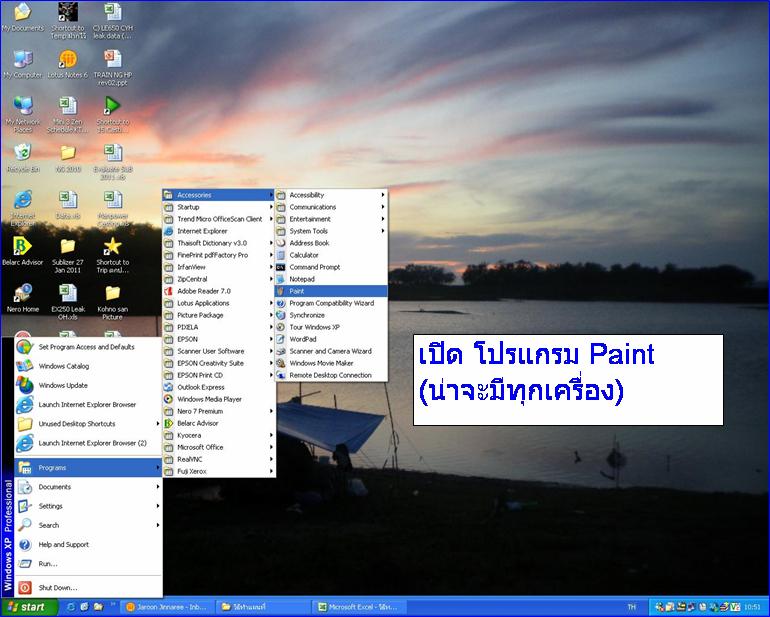Click the Synchronize icon
This screenshot has height=617, width=770.
click(x=281, y=315)
